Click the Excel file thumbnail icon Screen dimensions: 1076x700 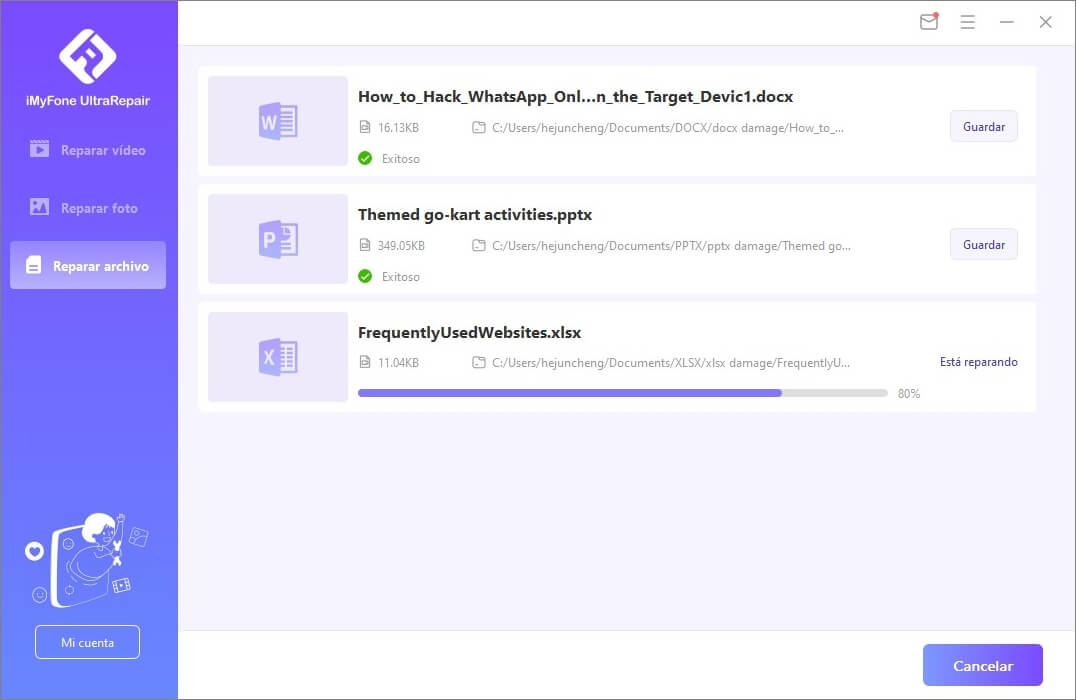(278, 357)
